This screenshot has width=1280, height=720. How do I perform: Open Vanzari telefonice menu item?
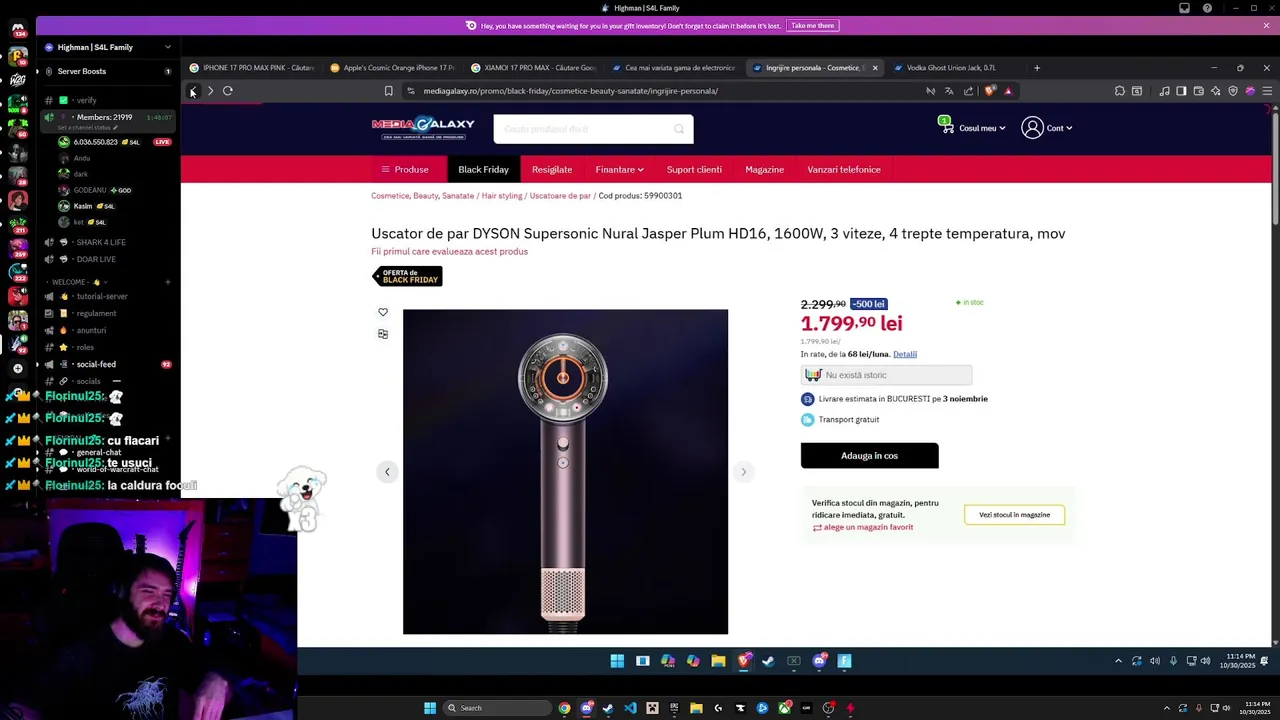tap(844, 170)
